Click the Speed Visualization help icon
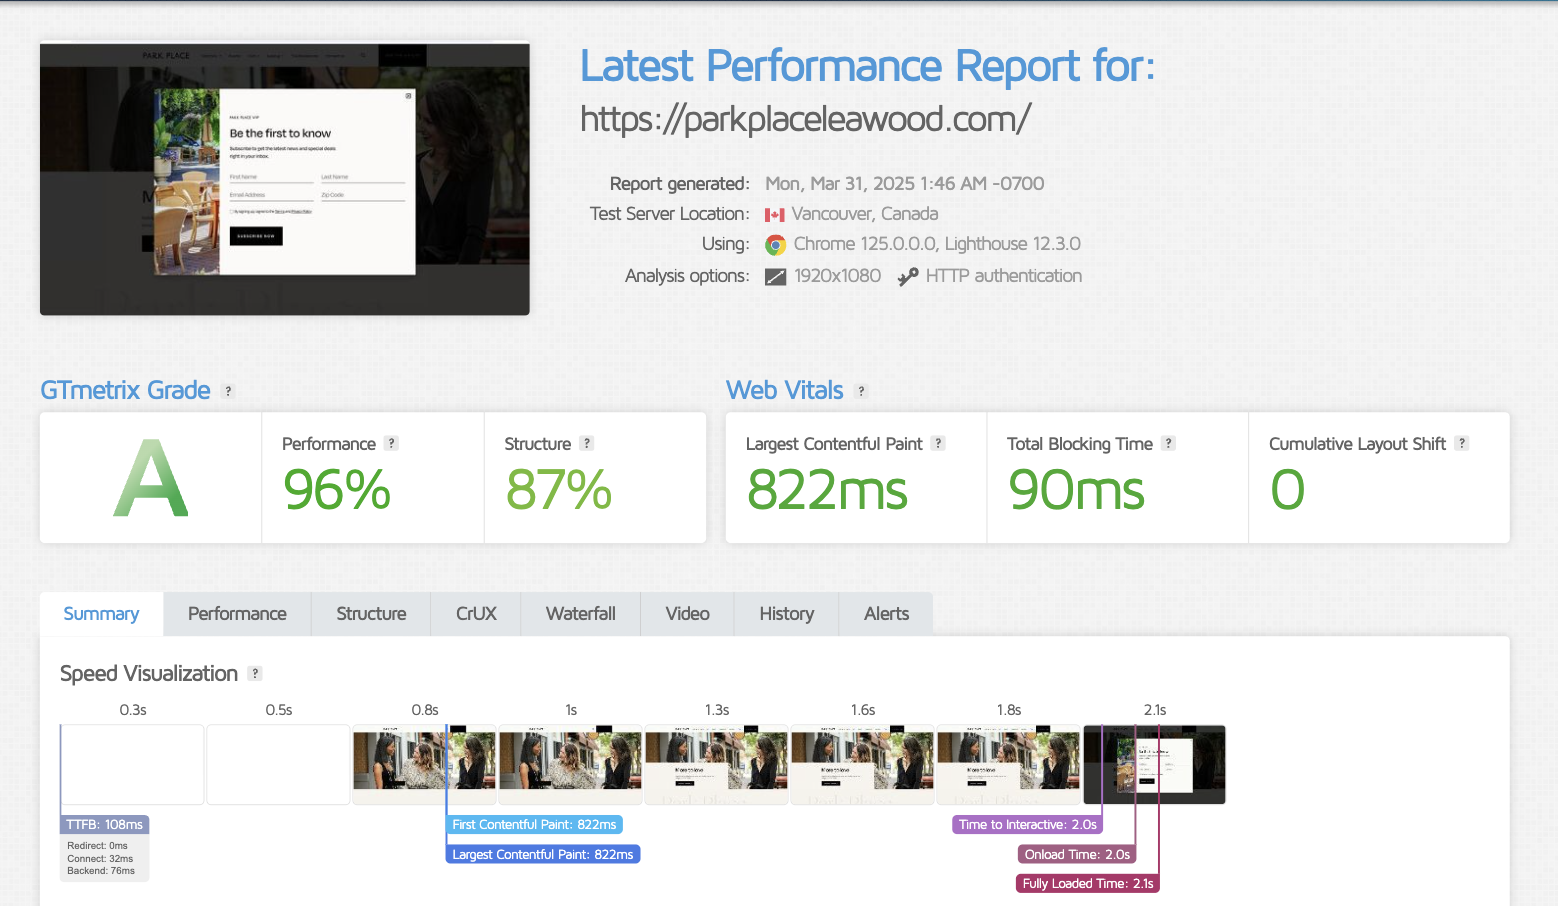Screen dimensions: 1558x906 point(255,673)
